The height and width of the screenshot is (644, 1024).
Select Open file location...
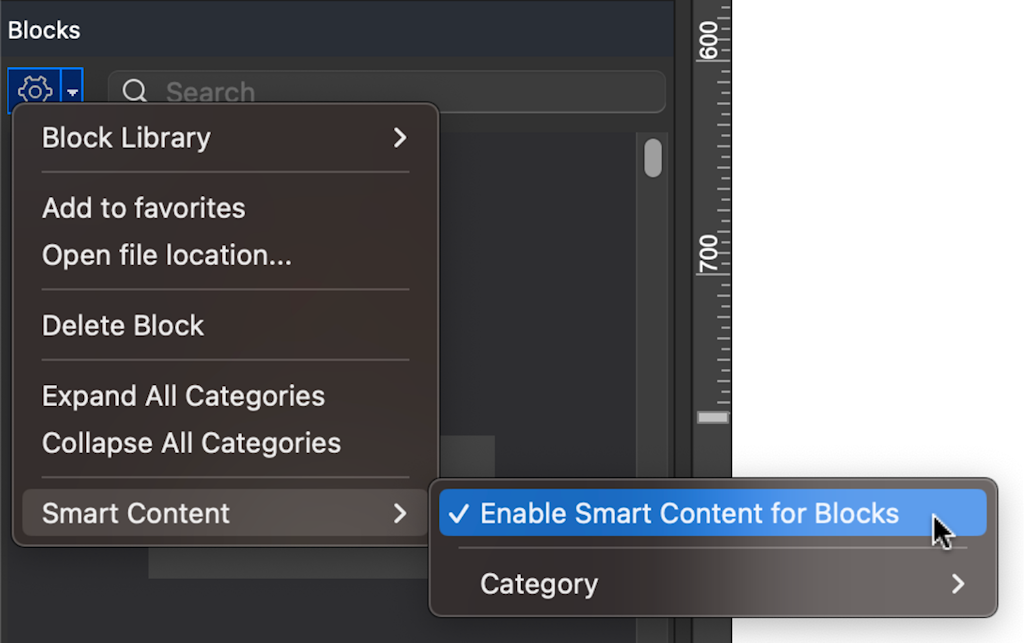tap(167, 255)
